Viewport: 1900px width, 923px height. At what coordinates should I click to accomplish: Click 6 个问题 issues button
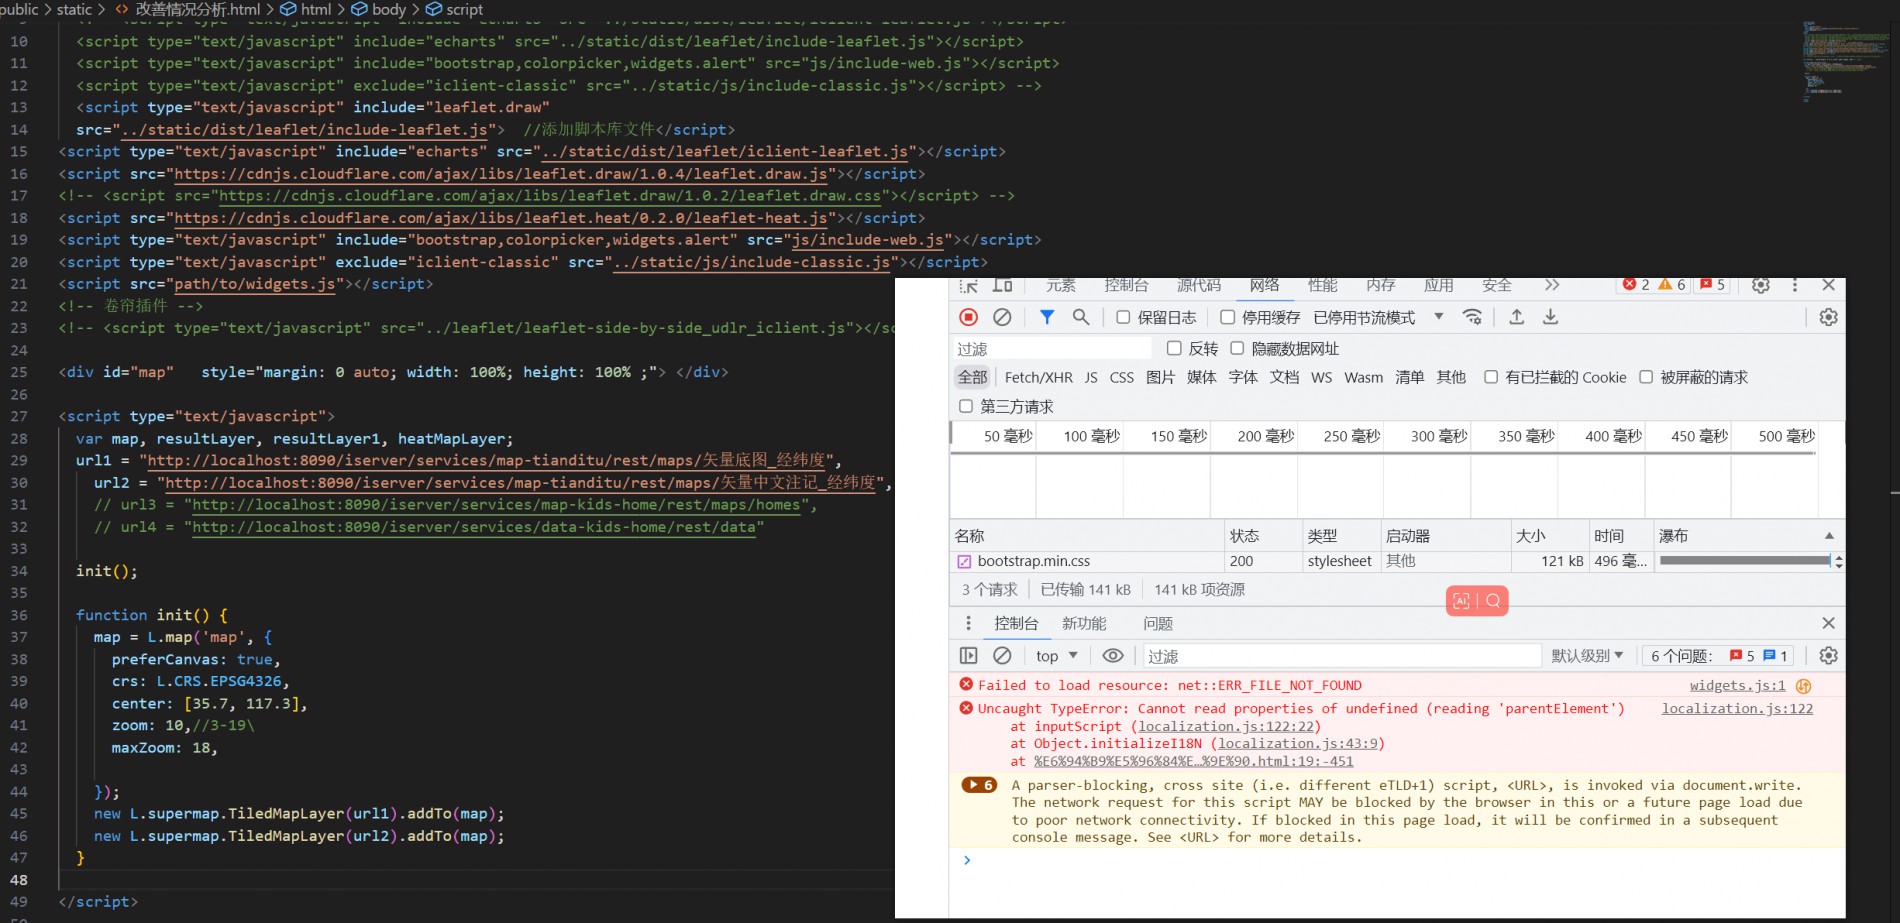1718,656
